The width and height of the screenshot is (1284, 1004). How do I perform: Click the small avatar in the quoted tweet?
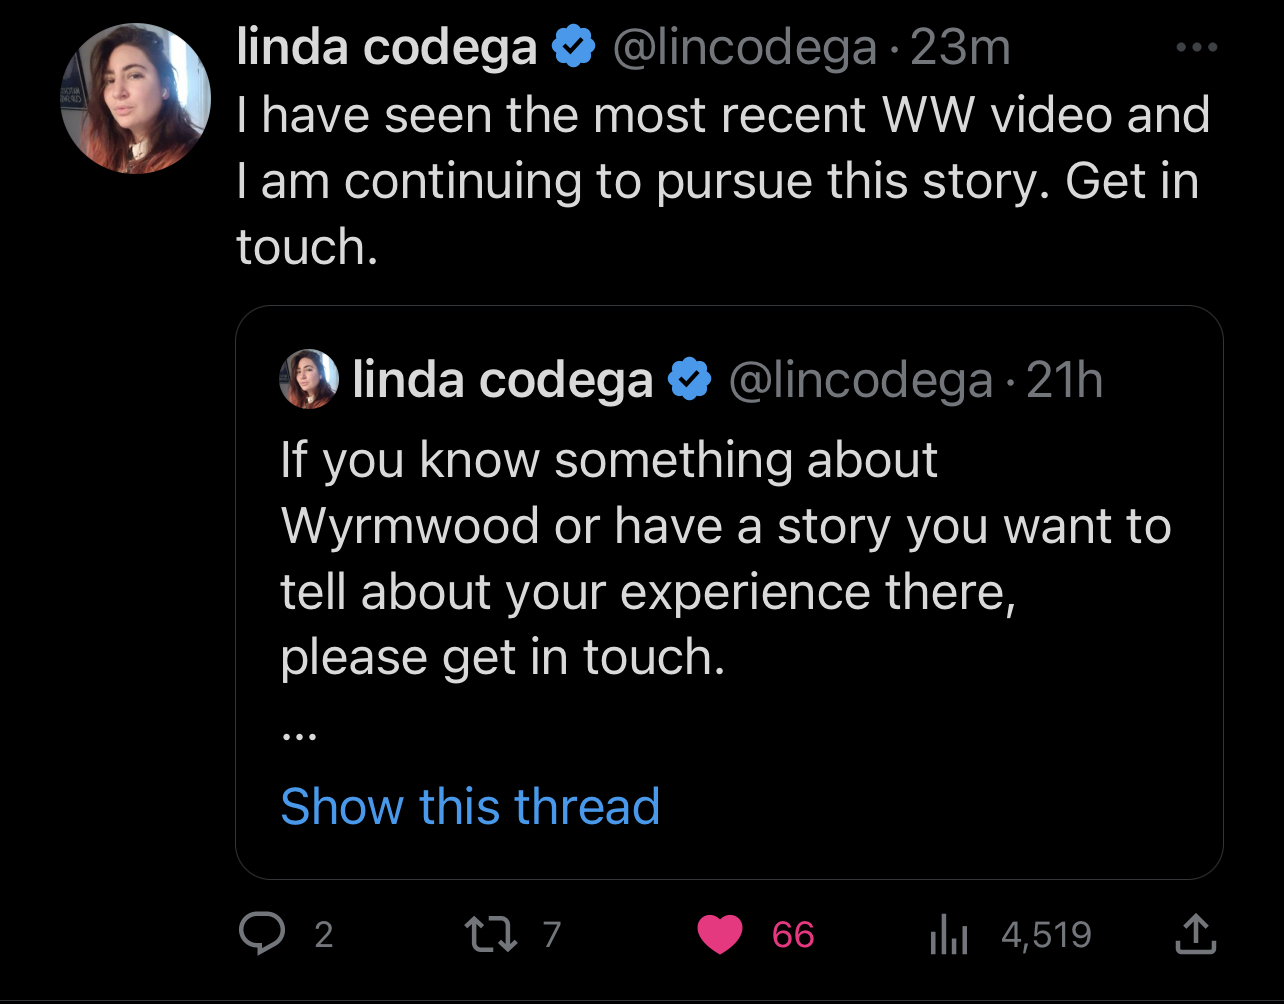tap(309, 379)
